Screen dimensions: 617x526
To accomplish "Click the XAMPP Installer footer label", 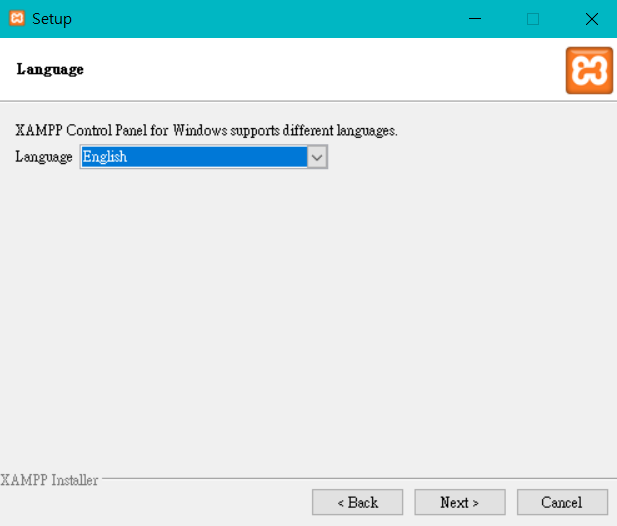I will pyautogui.click(x=49, y=480).
